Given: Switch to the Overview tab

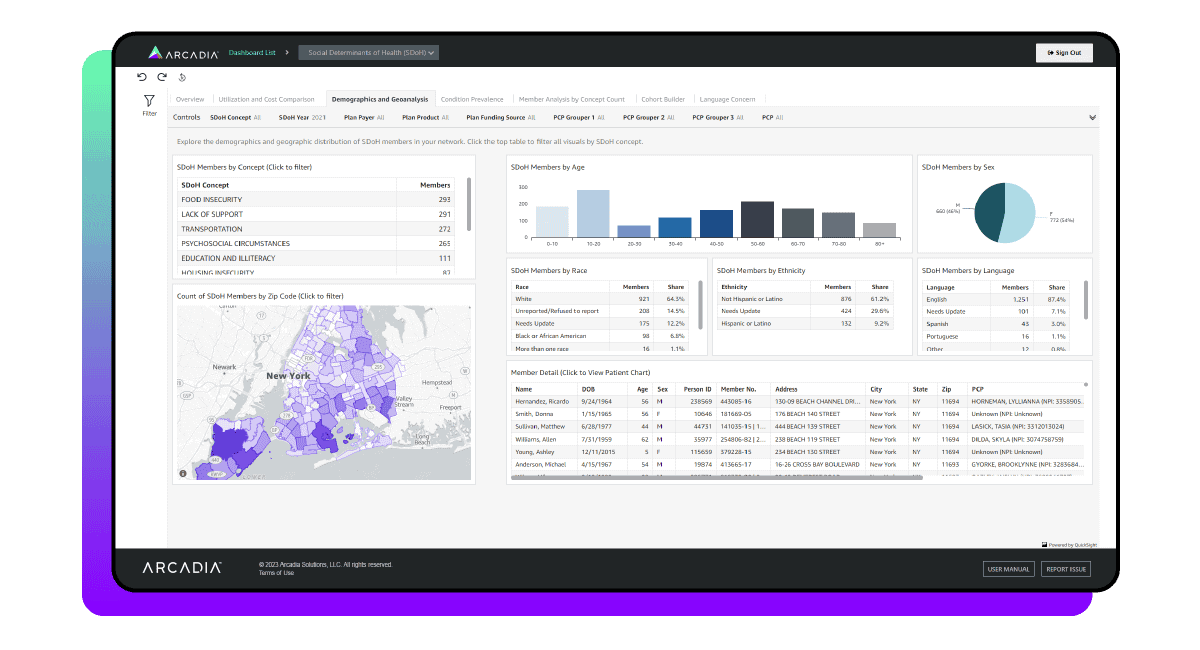Looking at the screenshot, I should 190,99.
